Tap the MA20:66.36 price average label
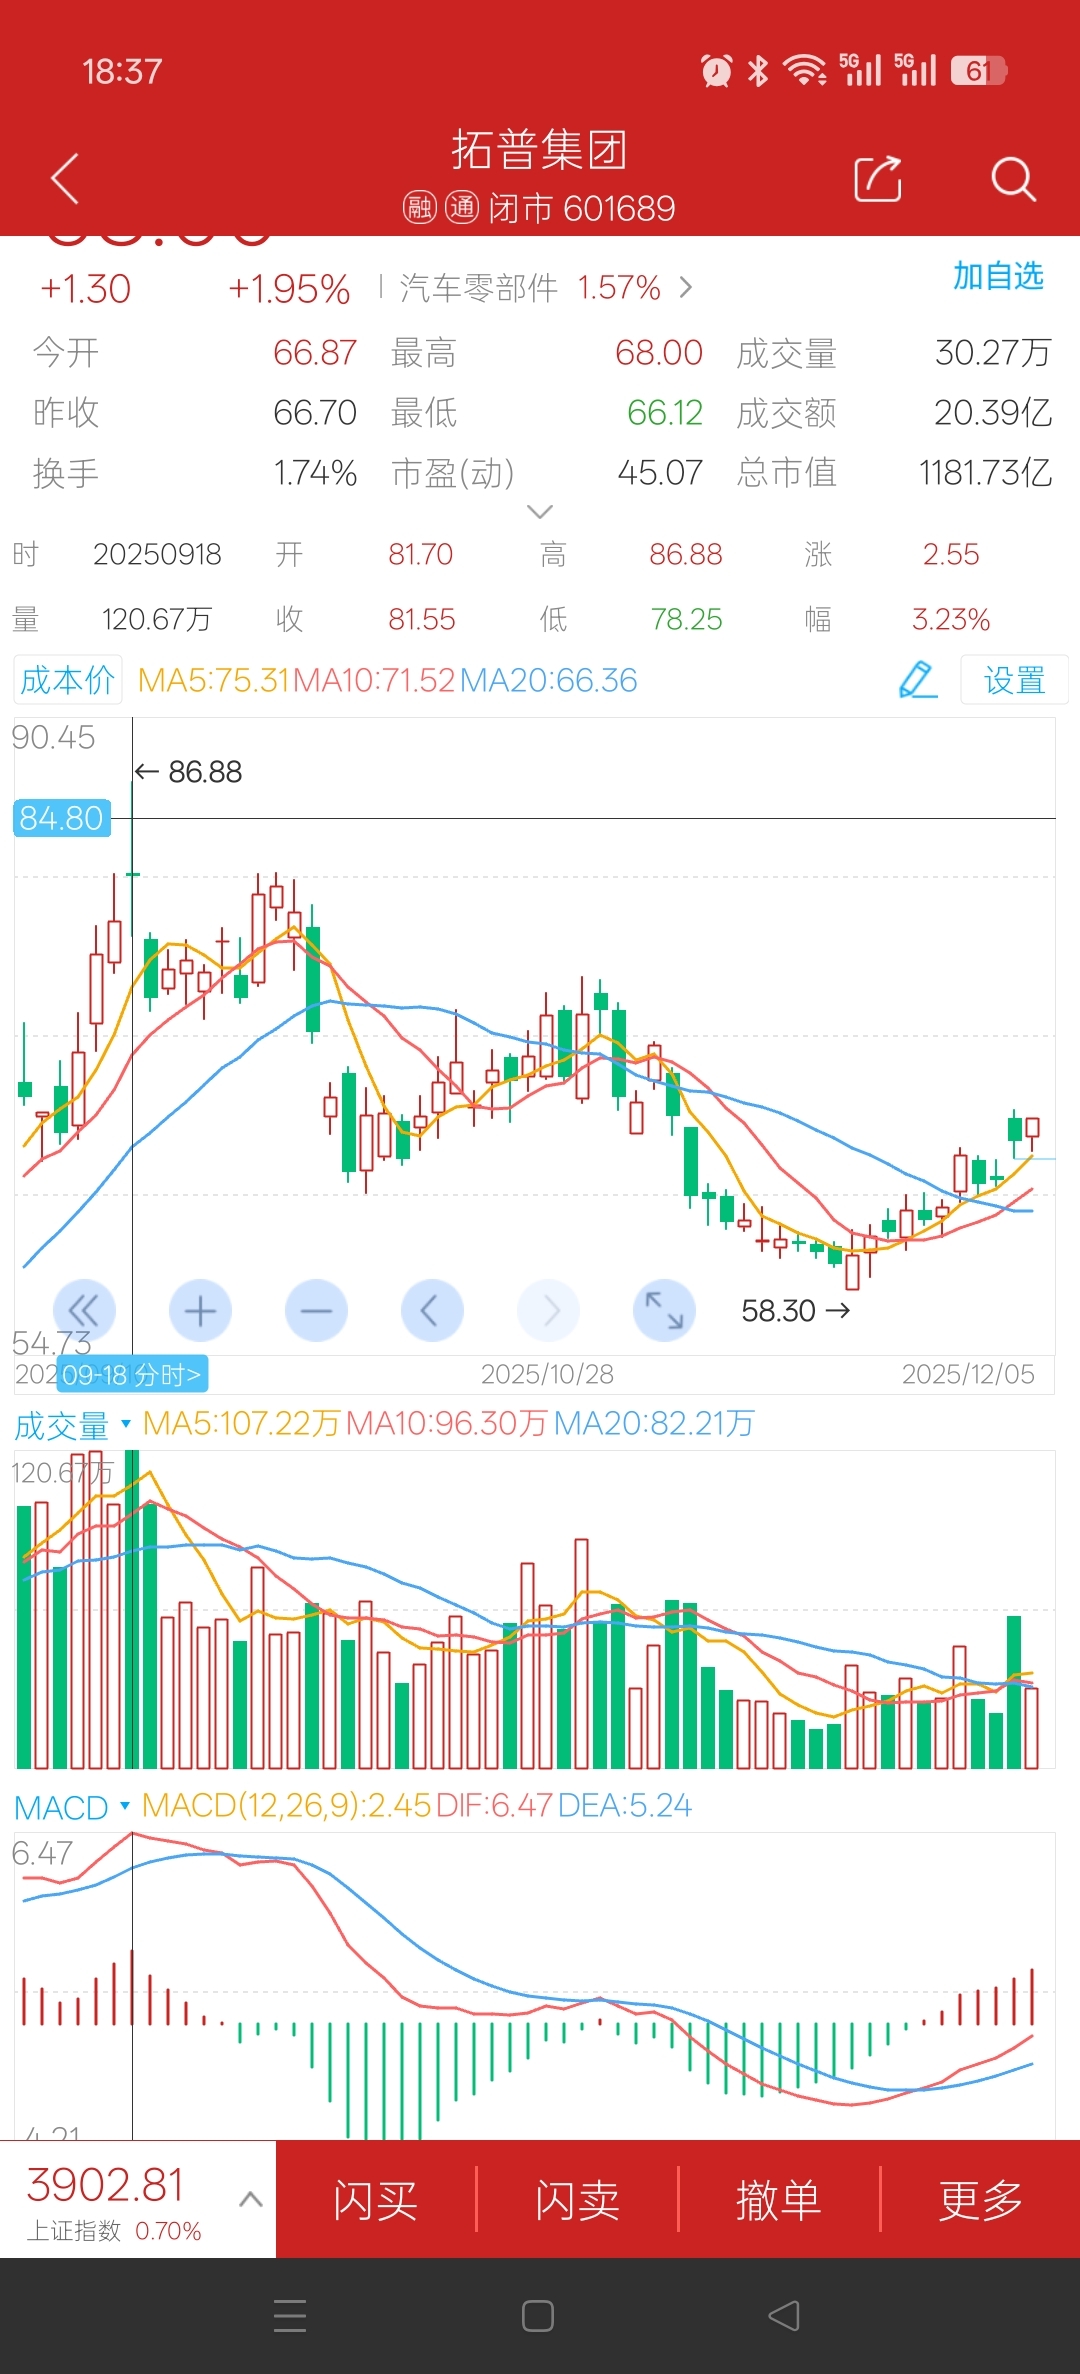Image resolution: width=1080 pixels, height=2374 pixels. coord(548,680)
